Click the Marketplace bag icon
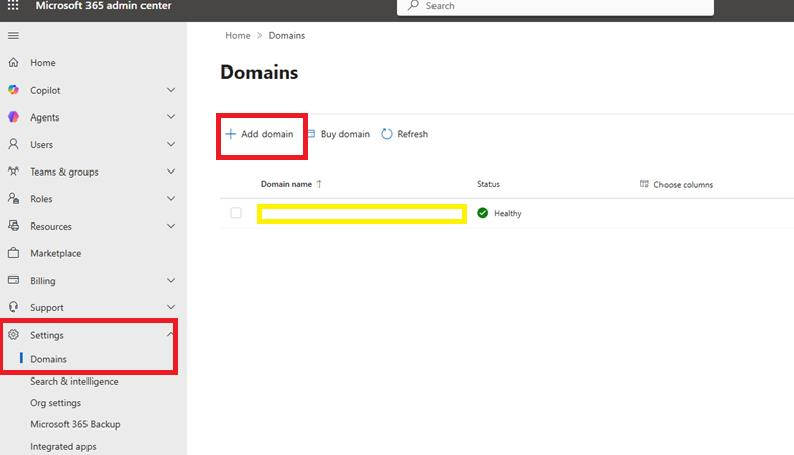This screenshot has width=794, height=455. click(x=14, y=253)
